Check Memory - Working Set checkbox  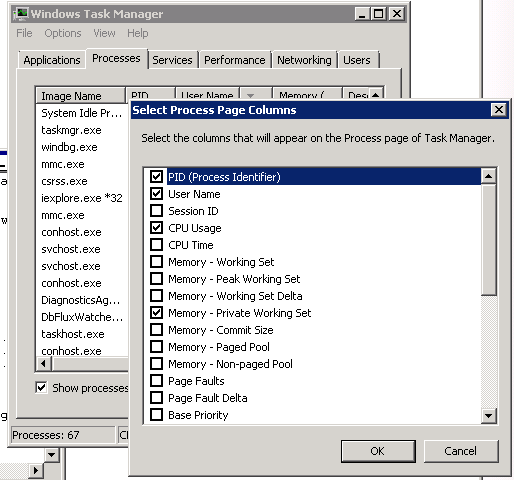click(156, 262)
